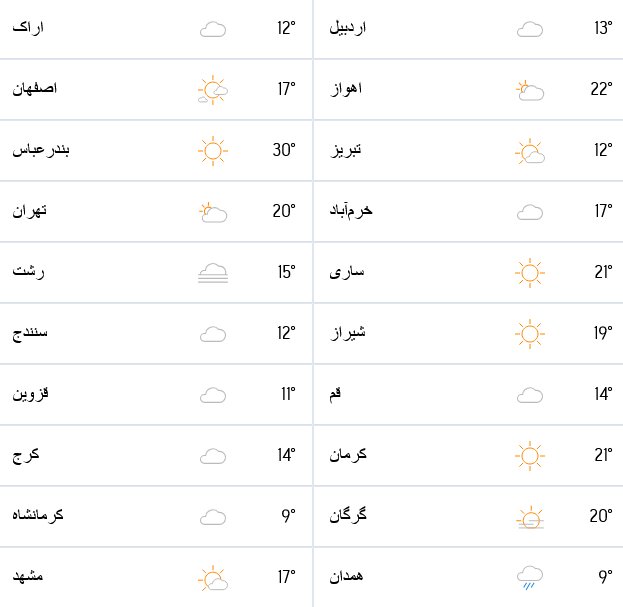Click the sunny icon for کرمان
The width and height of the screenshot is (623, 607).
coord(530,455)
